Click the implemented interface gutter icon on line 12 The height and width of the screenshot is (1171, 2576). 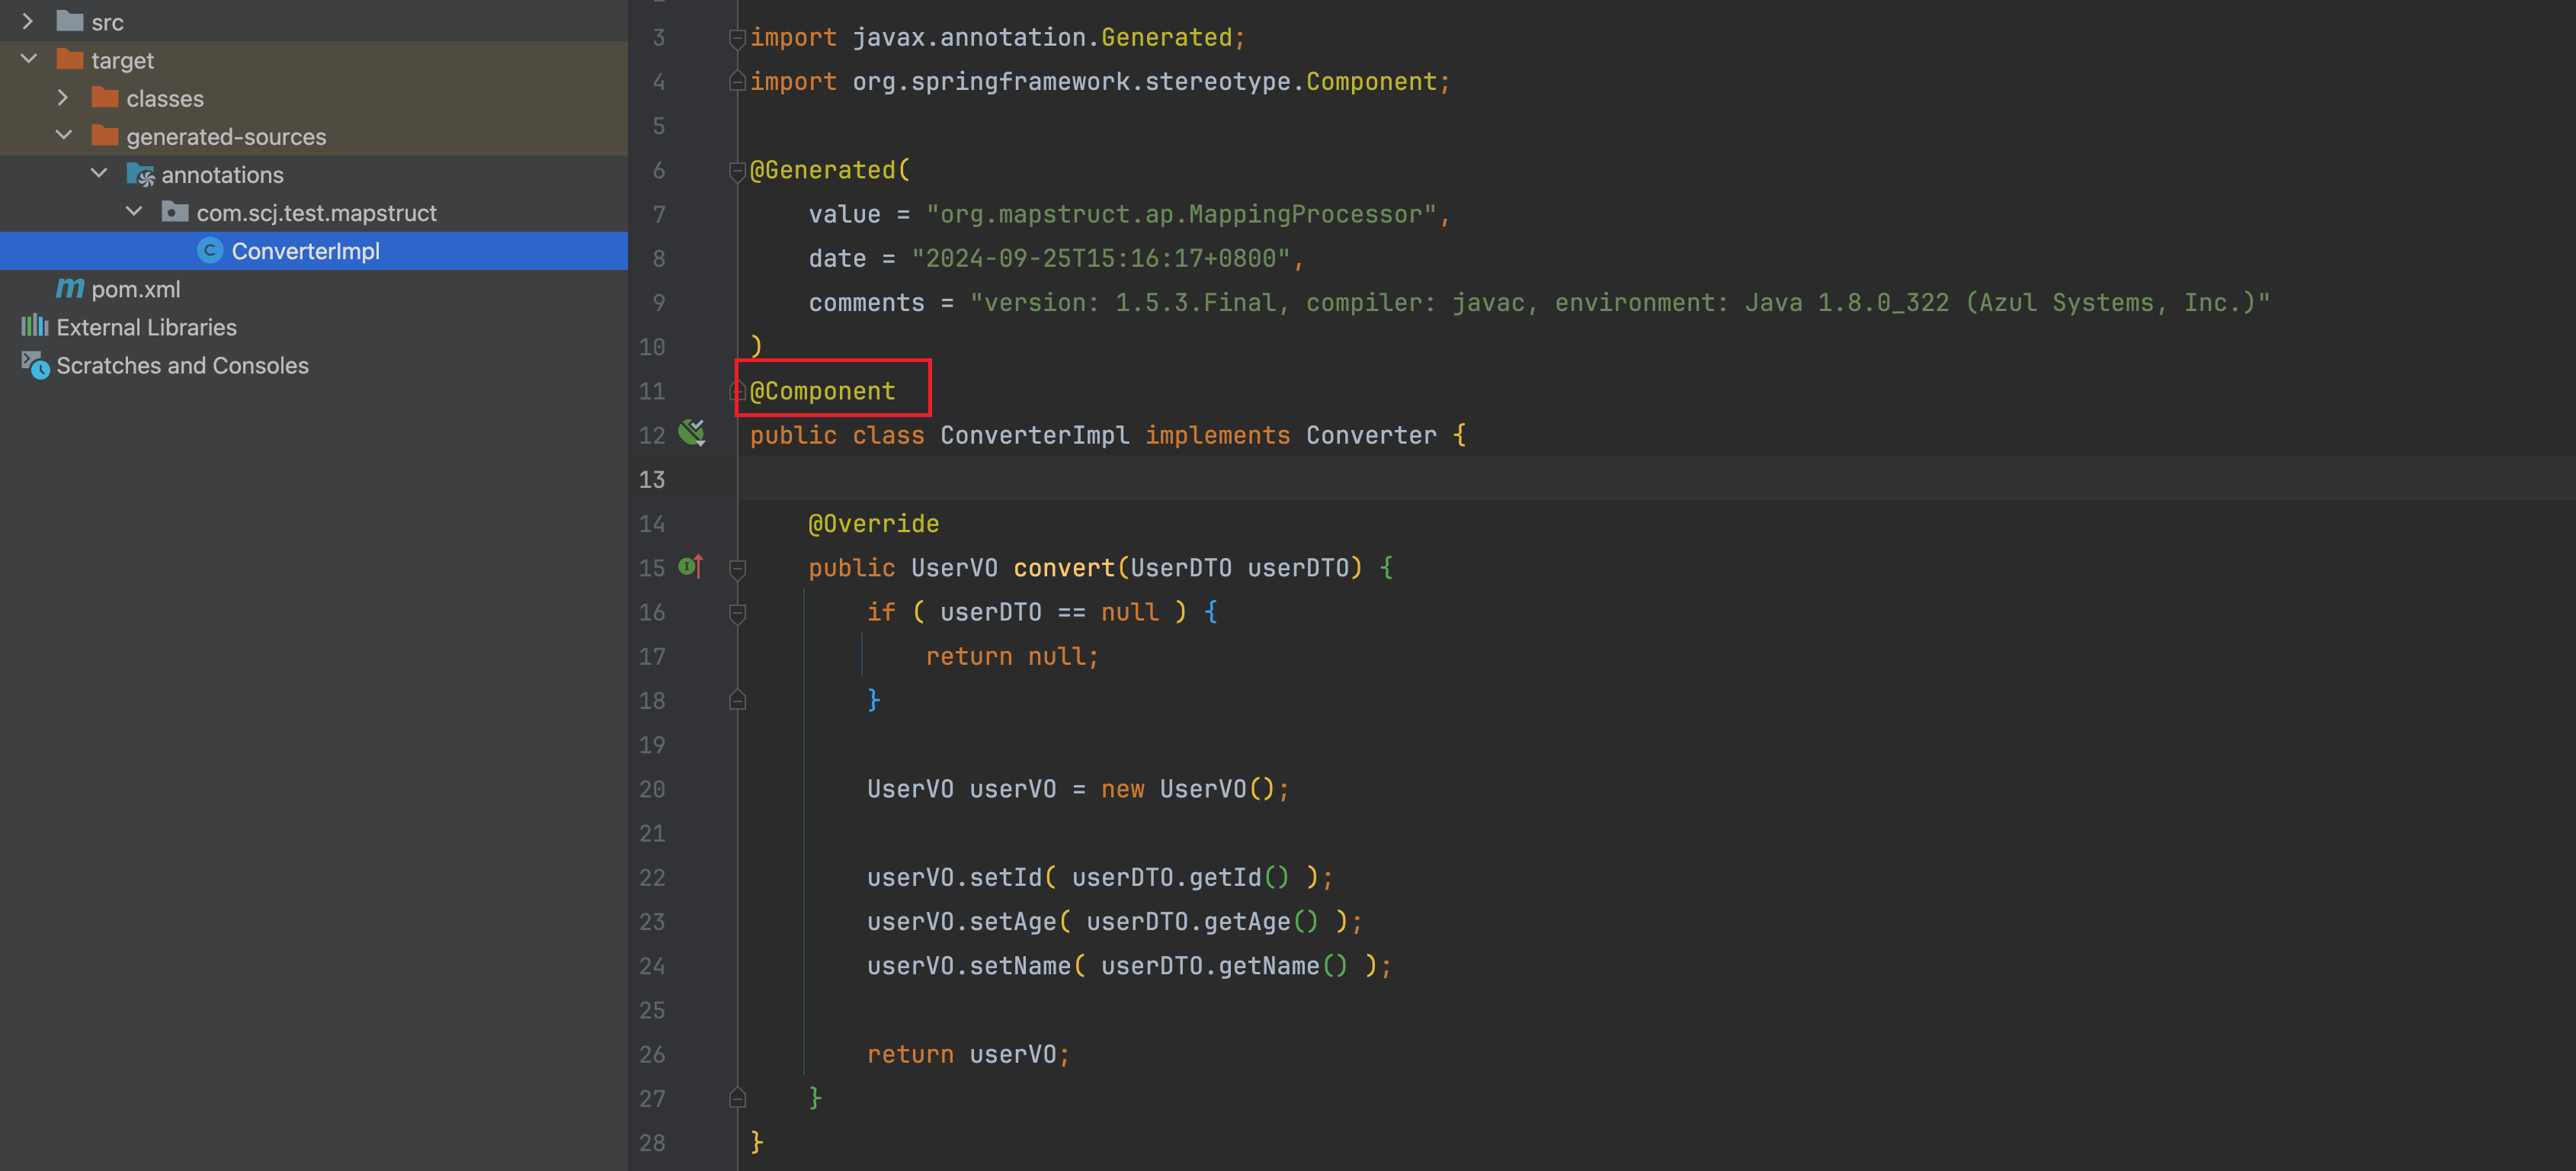[691, 433]
